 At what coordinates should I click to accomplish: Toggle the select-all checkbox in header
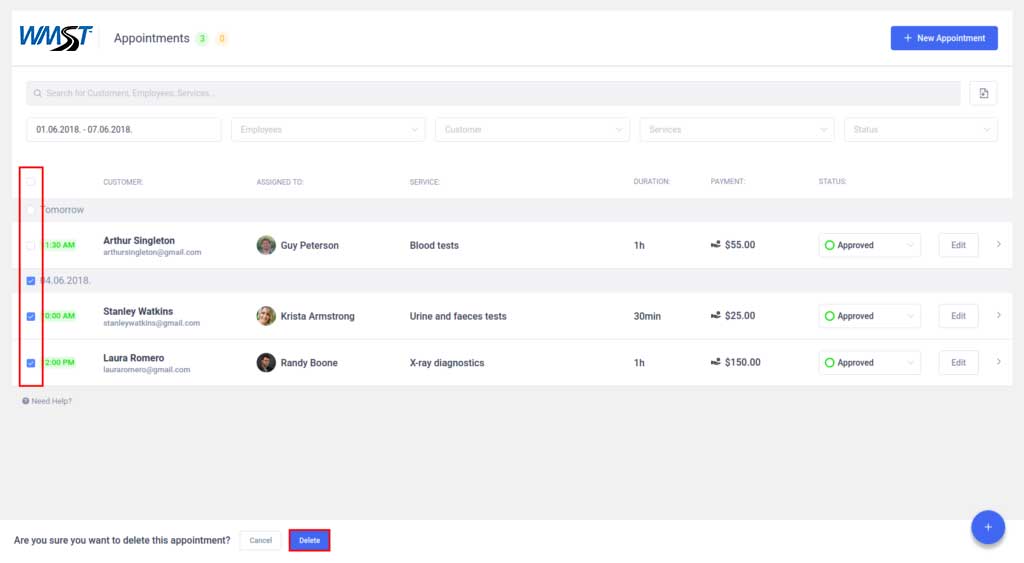31,182
